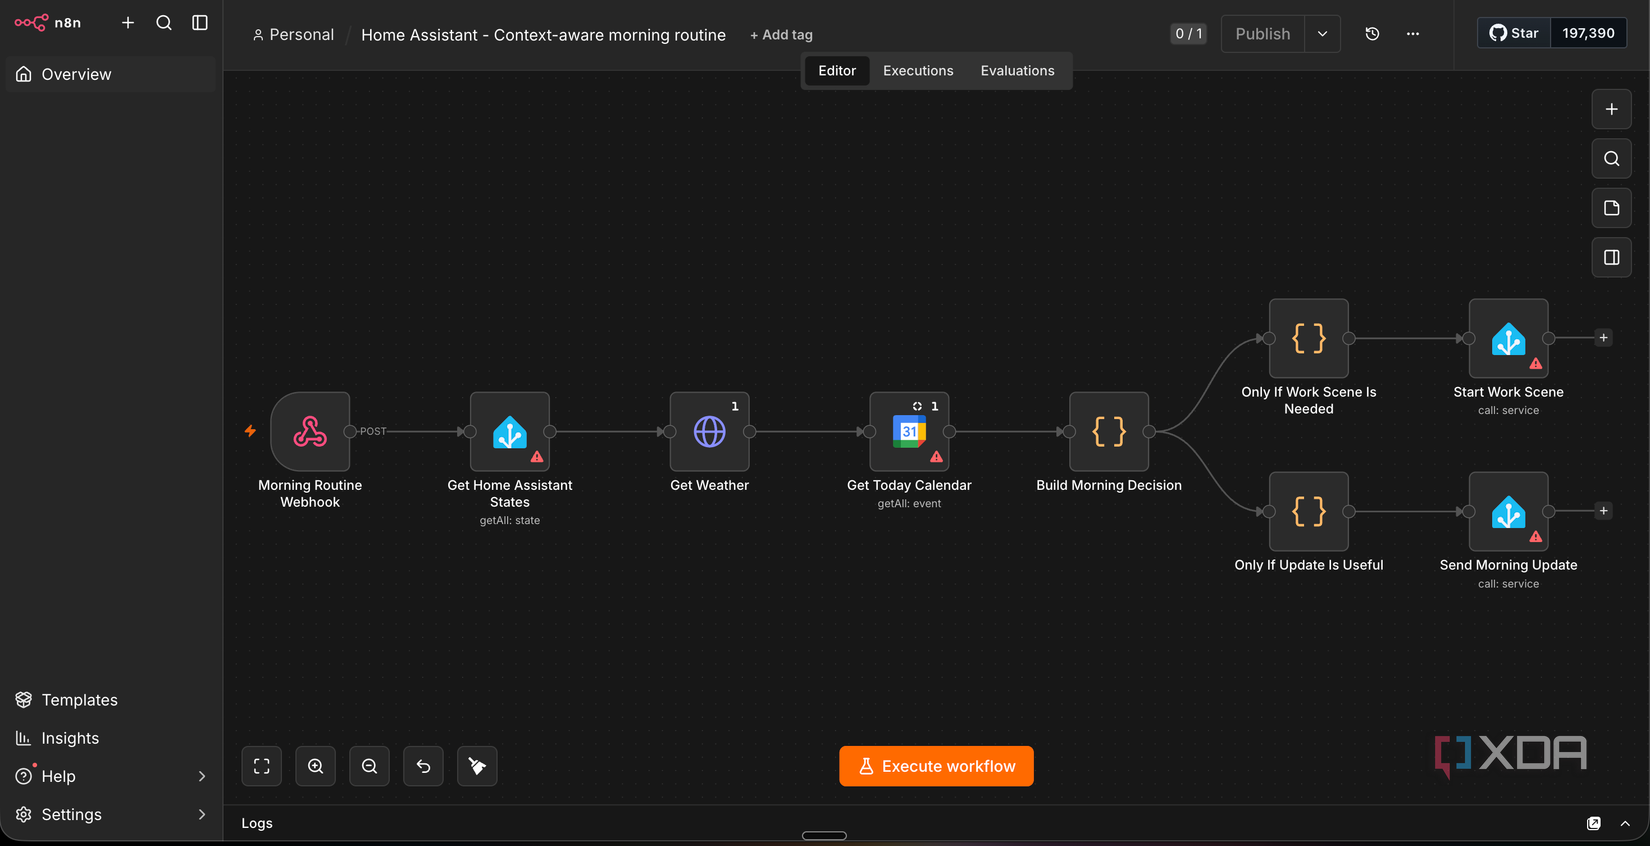Toggle the right-side canvas panel button
This screenshot has height=846, width=1650.
point(1611,258)
